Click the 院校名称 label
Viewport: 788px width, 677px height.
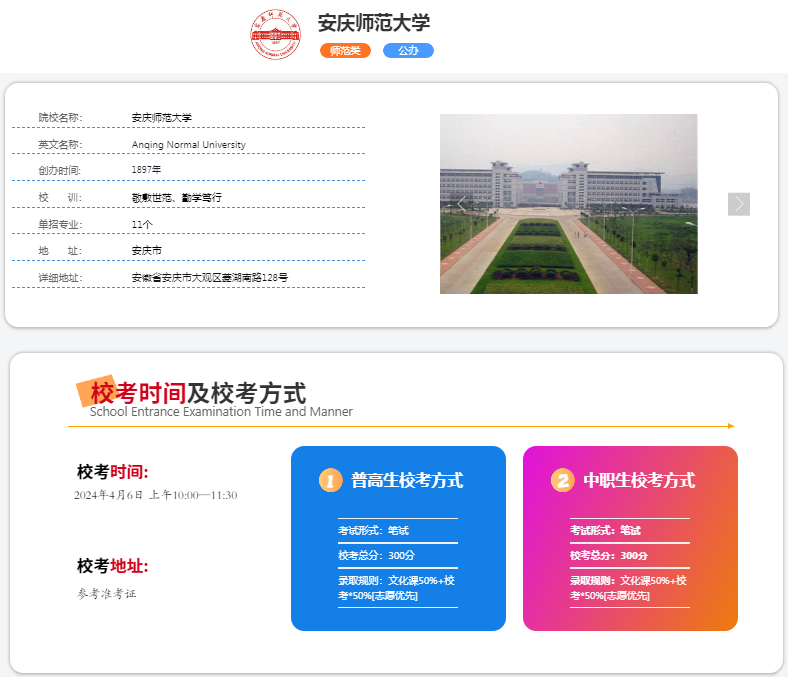60,118
